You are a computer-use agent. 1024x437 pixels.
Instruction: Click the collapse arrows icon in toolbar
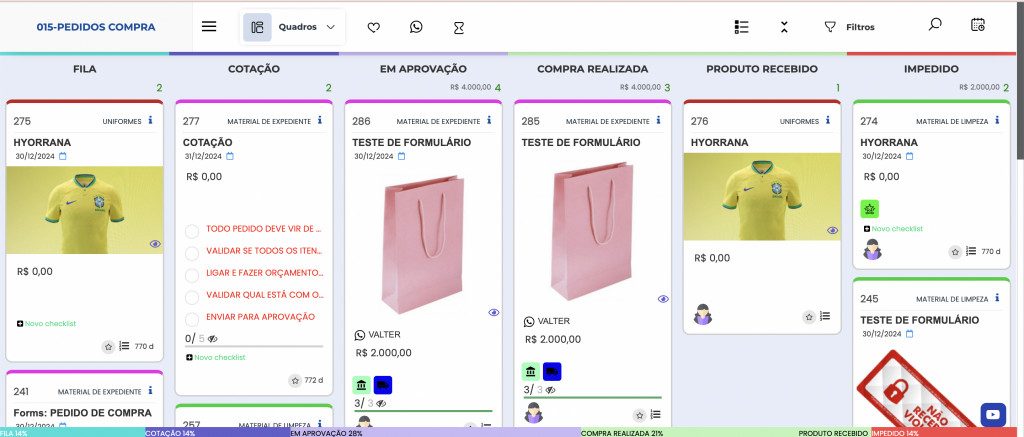tap(785, 27)
